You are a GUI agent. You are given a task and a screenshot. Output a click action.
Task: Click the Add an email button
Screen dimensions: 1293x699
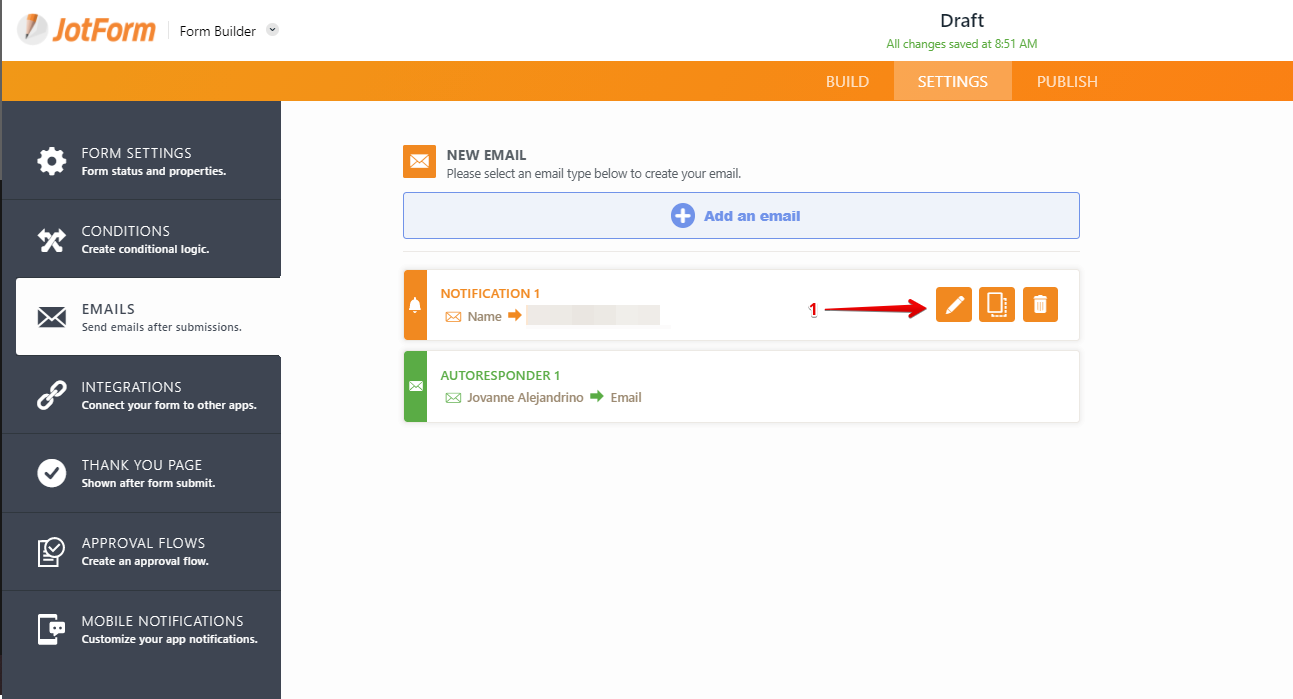[741, 216]
